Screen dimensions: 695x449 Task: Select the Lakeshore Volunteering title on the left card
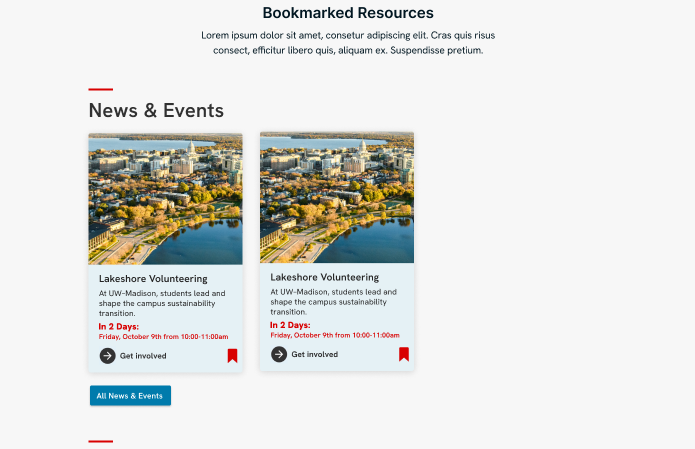pyautogui.click(x=153, y=279)
